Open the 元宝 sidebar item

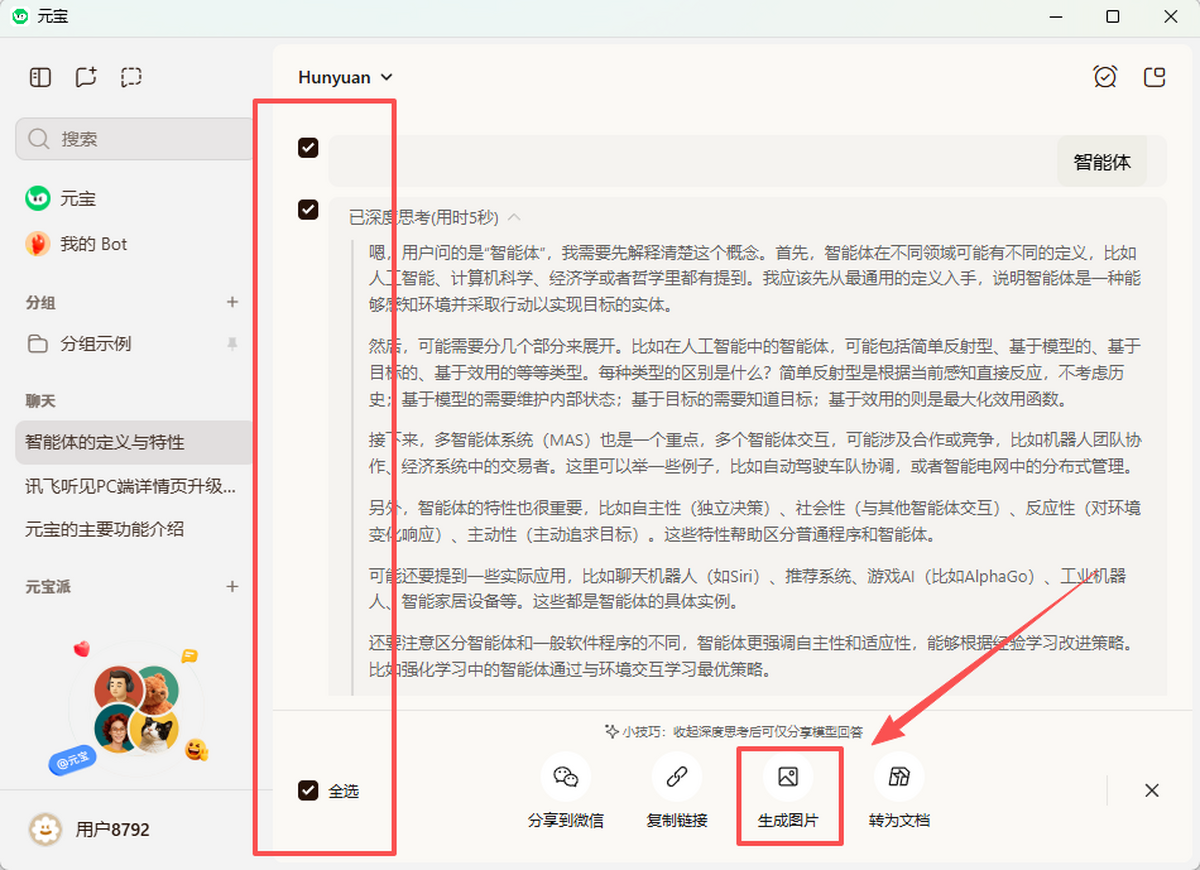tap(77, 198)
